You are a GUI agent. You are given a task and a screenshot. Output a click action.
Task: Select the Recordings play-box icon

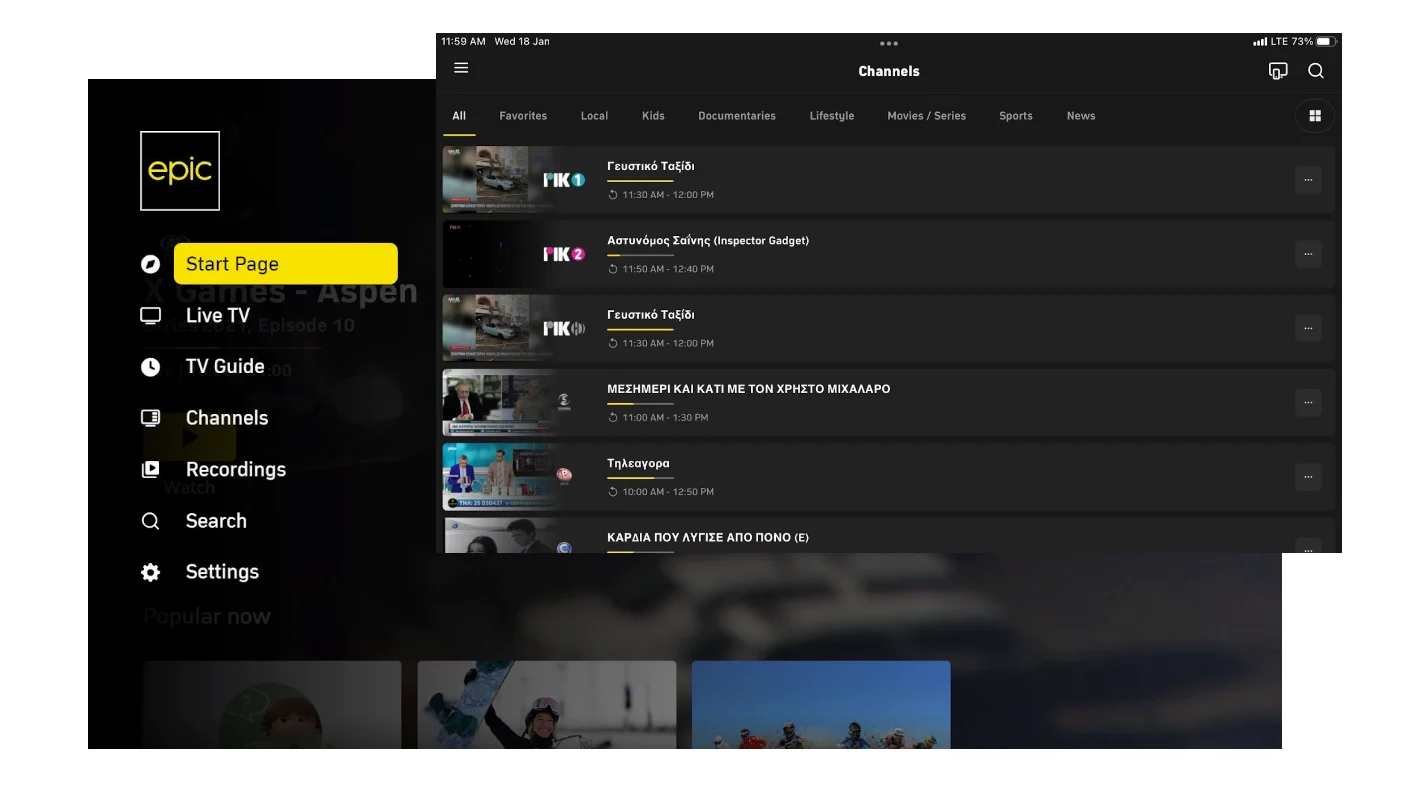coord(150,469)
